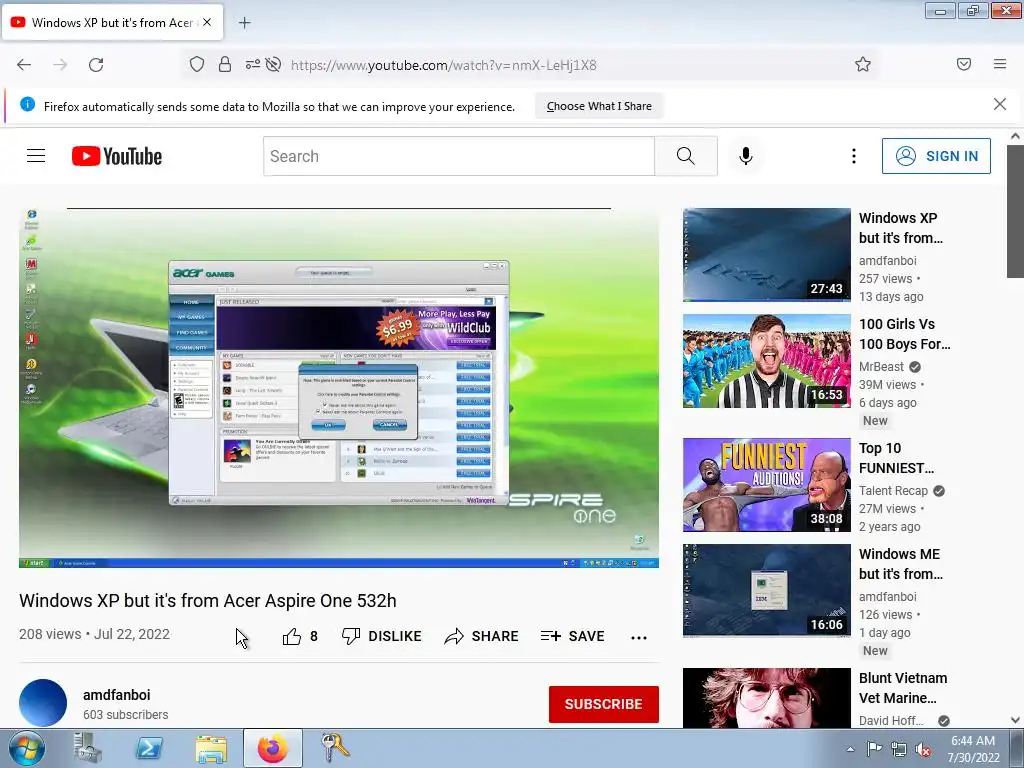Open the Firefox application menu
This screenshot has width=1024, height=768.
pos(1000,64)
